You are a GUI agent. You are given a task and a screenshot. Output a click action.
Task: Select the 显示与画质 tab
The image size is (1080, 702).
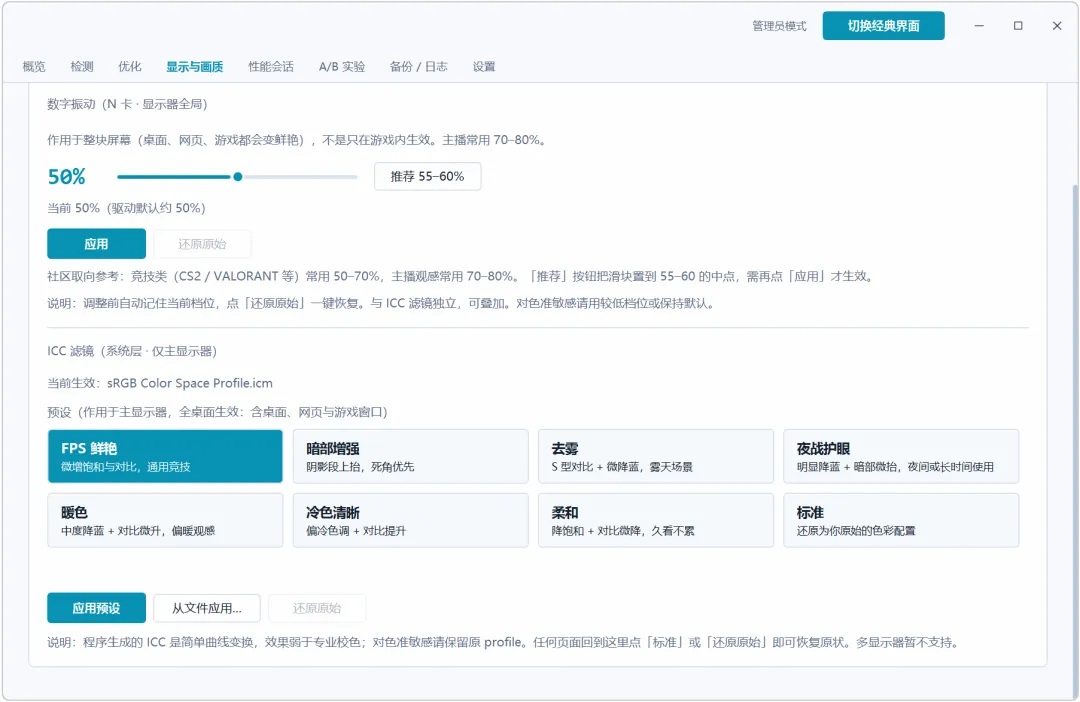pos(194,67)
